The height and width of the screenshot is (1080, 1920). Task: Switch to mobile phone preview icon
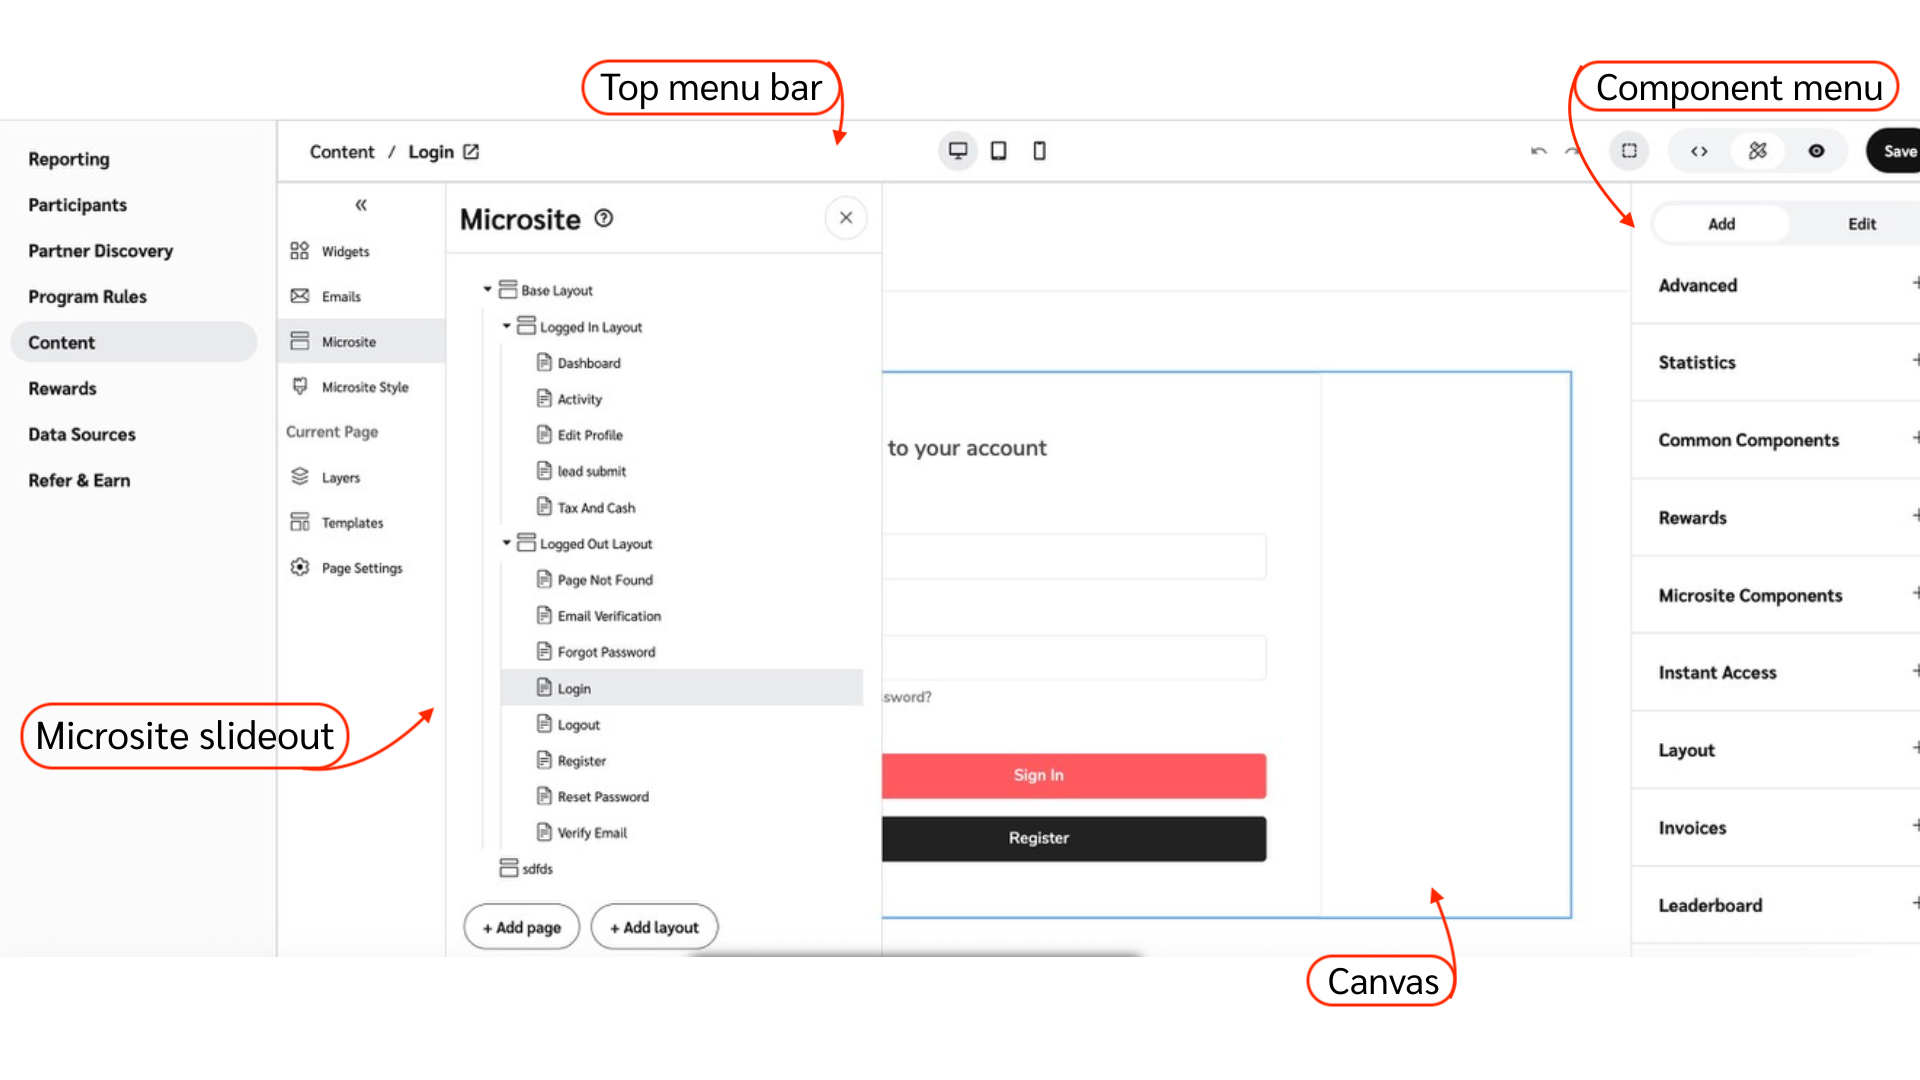pos(1039,151)
